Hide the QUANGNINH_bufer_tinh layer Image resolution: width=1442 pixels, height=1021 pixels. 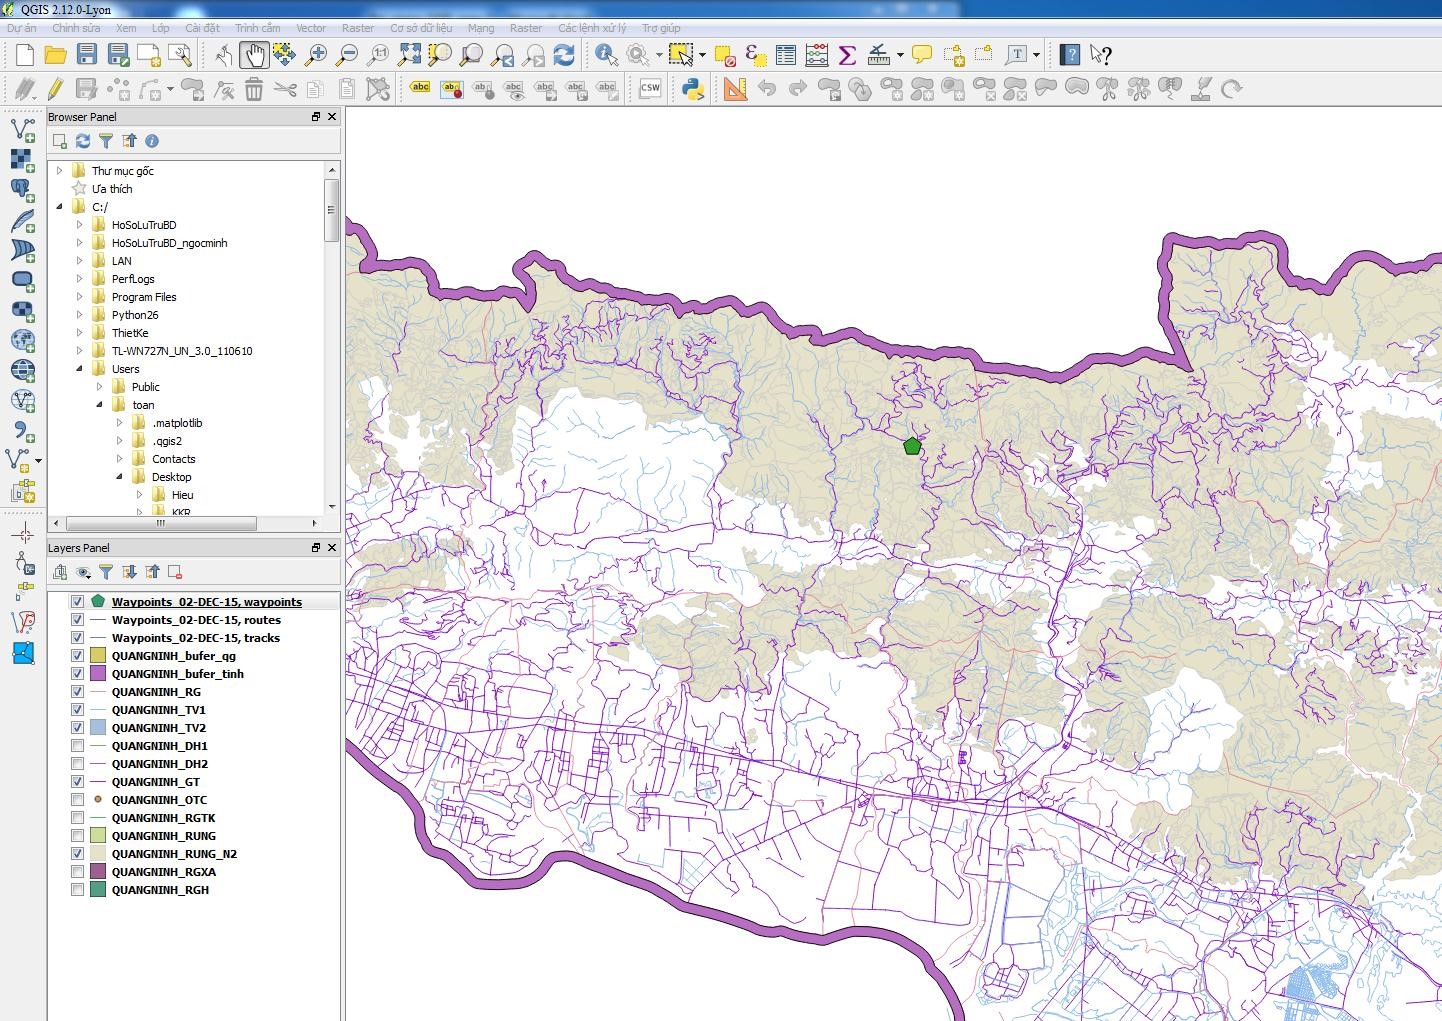click(77, 674)
